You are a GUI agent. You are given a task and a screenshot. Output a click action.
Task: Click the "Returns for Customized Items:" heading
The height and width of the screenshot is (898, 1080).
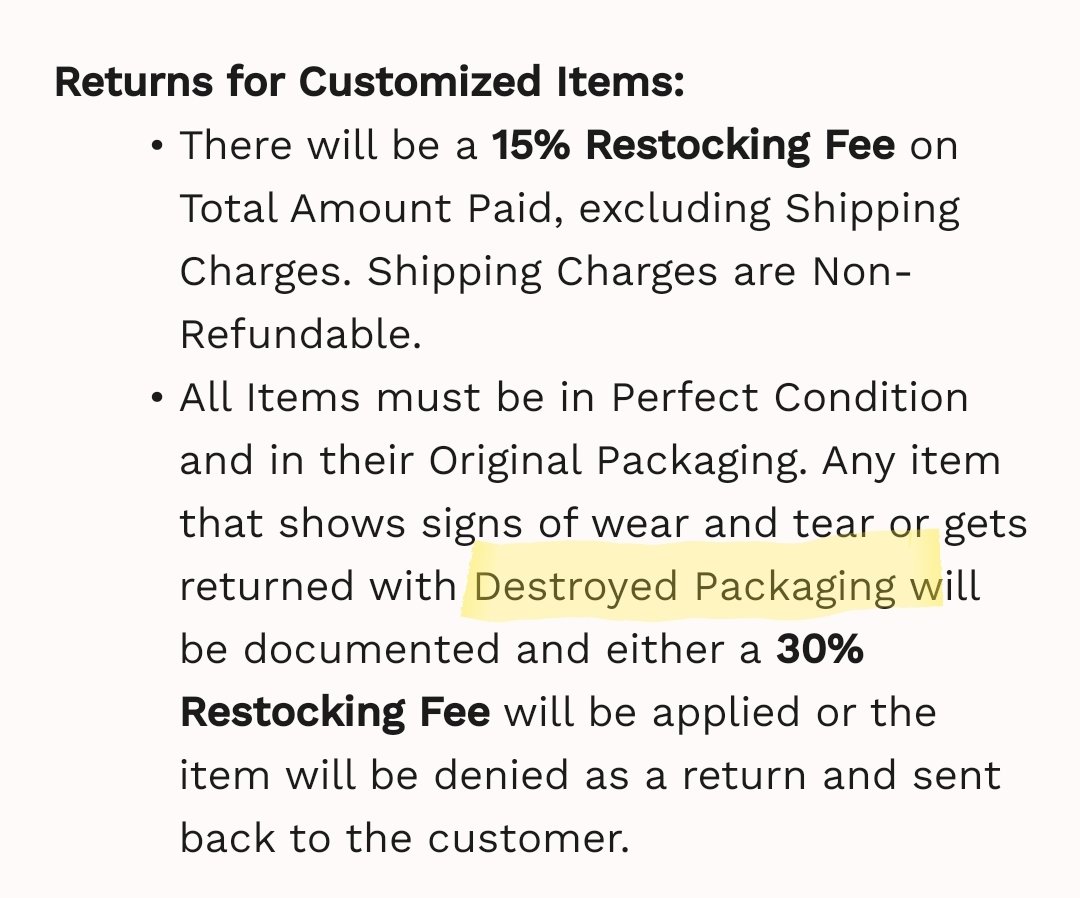click(369, 81)
